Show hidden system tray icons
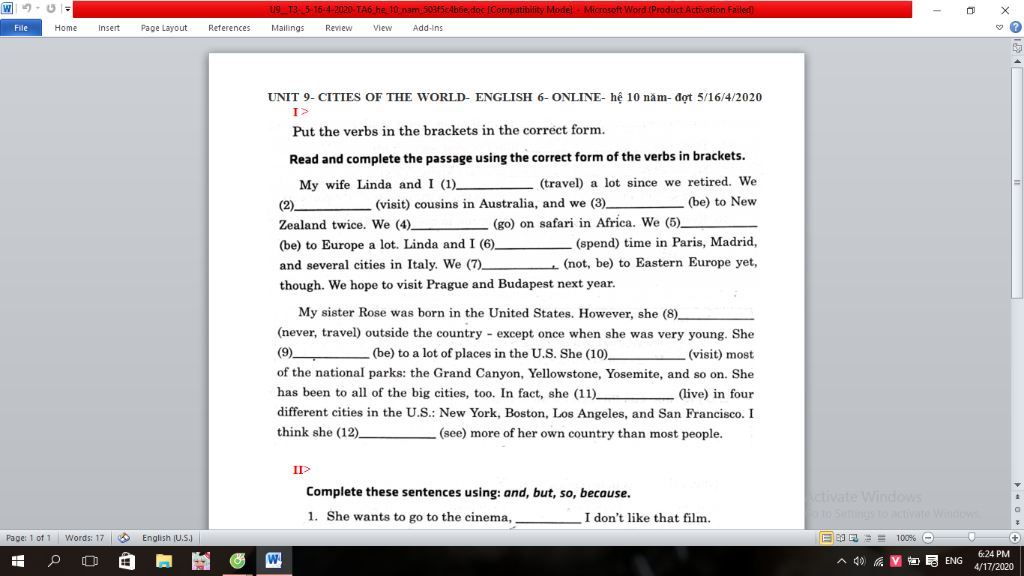The height and width of the screenshot is (576, 1024). click(841, 561)
